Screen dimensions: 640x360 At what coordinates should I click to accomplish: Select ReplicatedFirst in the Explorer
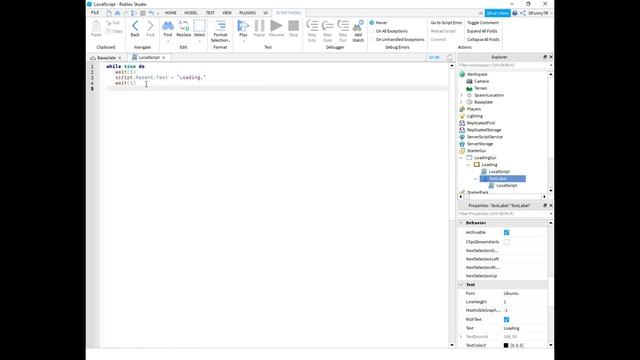[481, 123]
